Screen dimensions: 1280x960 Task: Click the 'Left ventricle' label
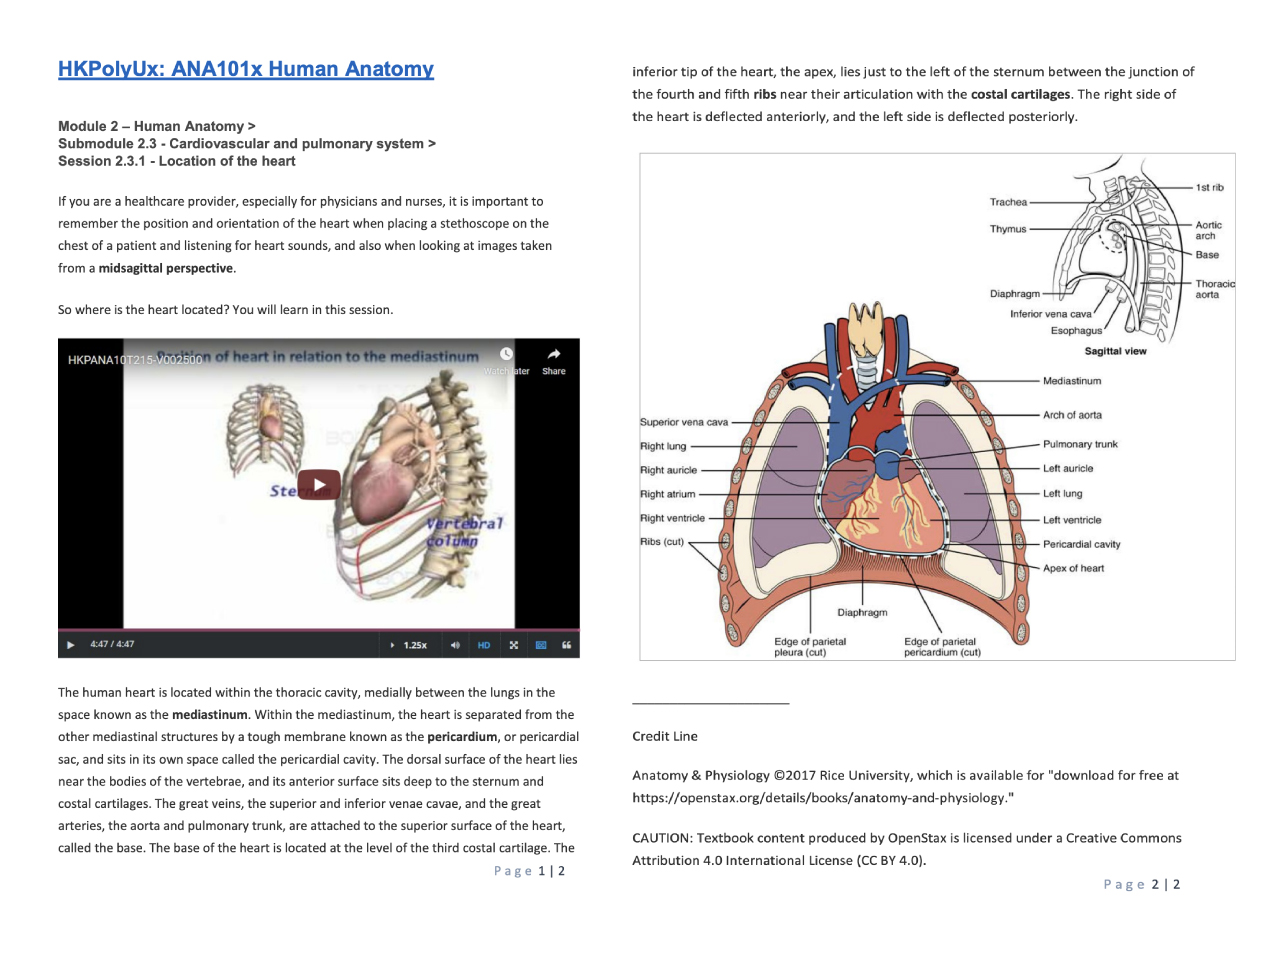1072,520
